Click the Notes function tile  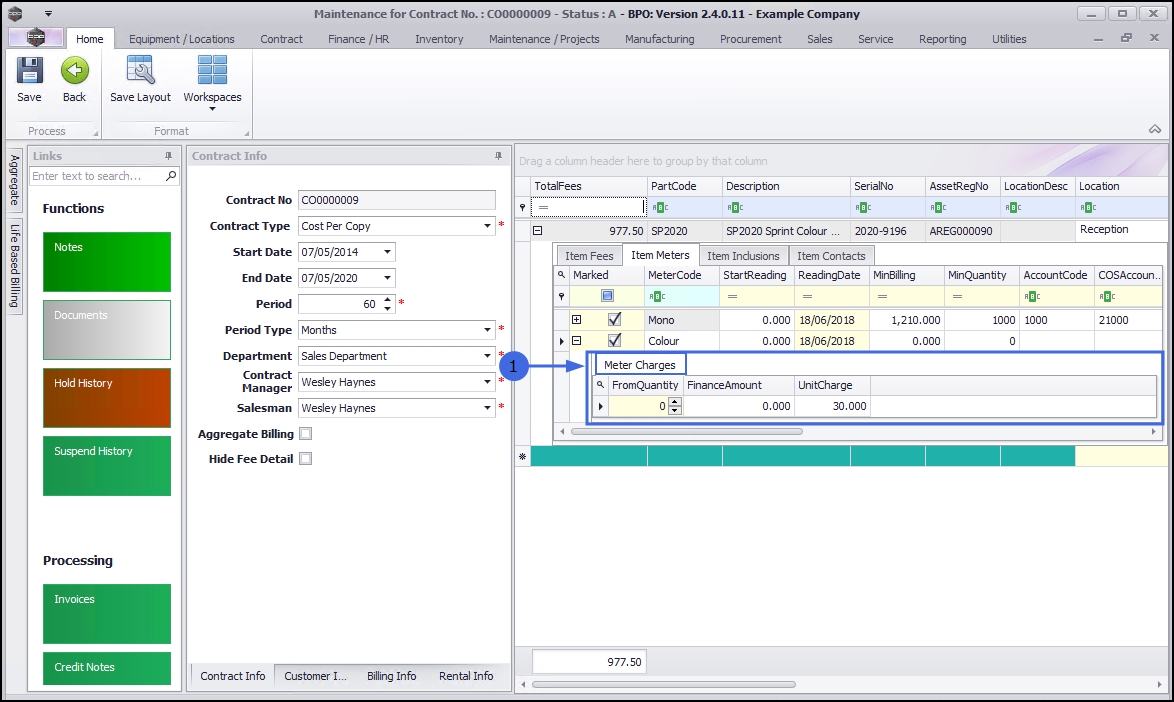pos(106,261)
